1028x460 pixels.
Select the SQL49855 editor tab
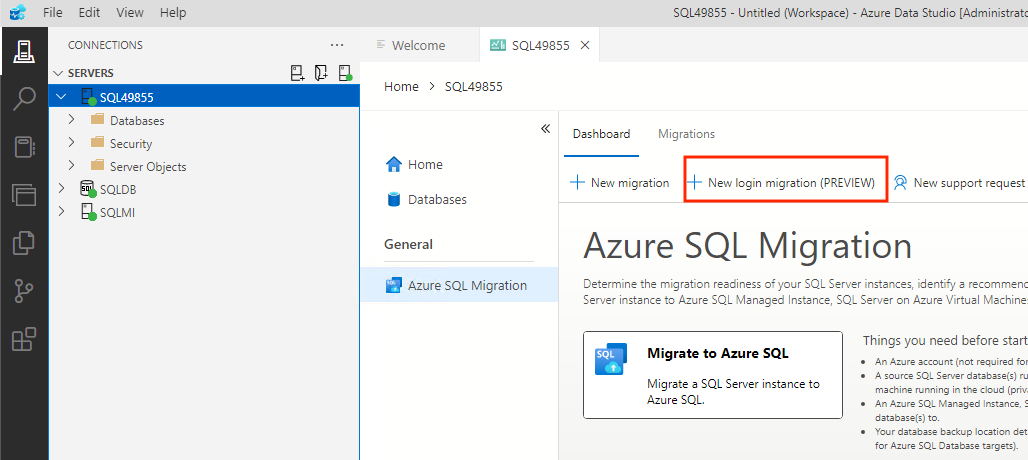coord(541,45)
